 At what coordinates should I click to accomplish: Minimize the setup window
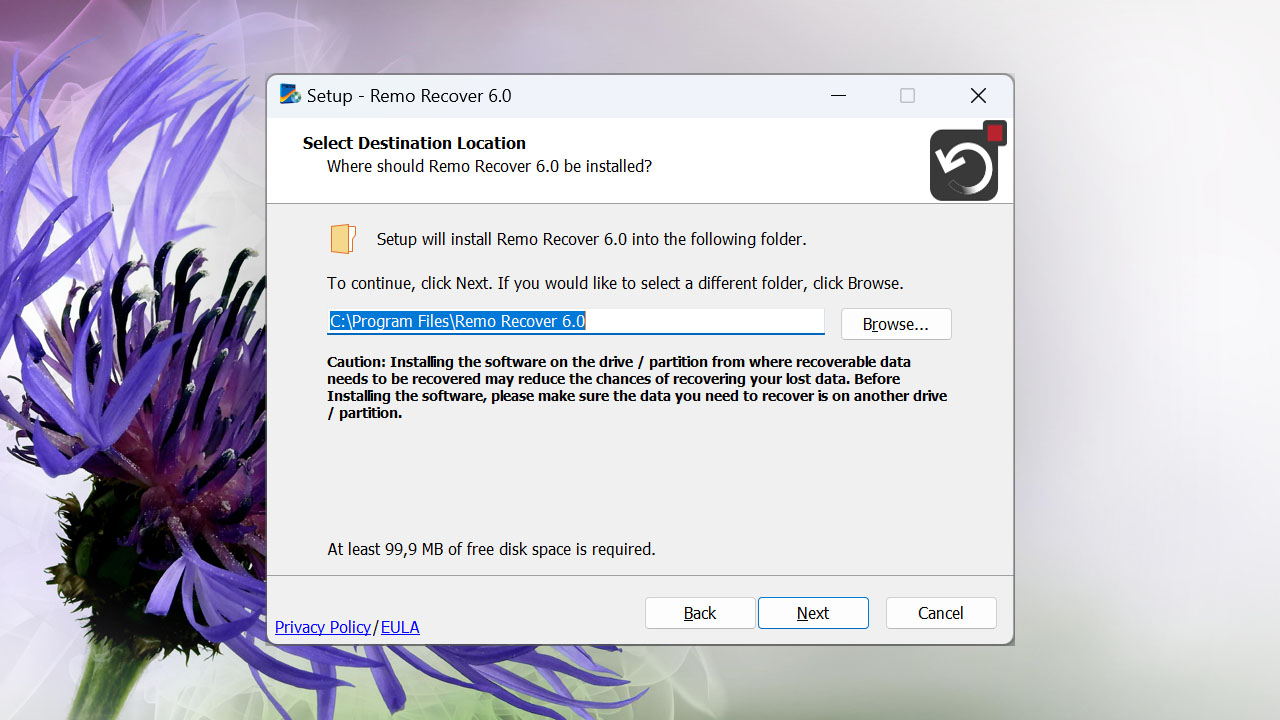pos(838,96)
